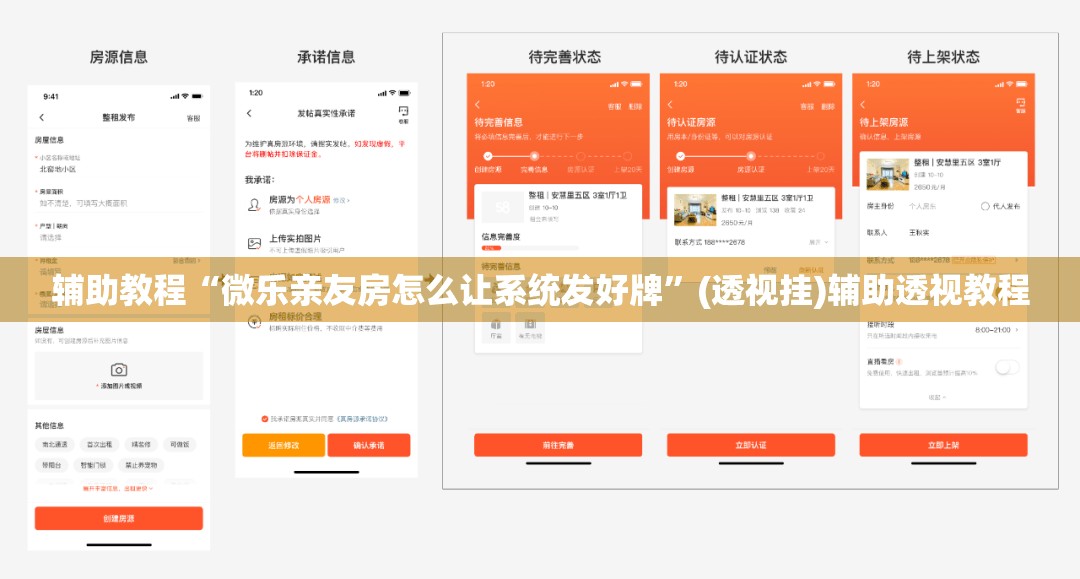Image resolution: width=1080 pixels, height=579 pixels.
Task: Expand 展开 beside 联系方式 on 待认证 card
Action: click(x=818, y=242)
